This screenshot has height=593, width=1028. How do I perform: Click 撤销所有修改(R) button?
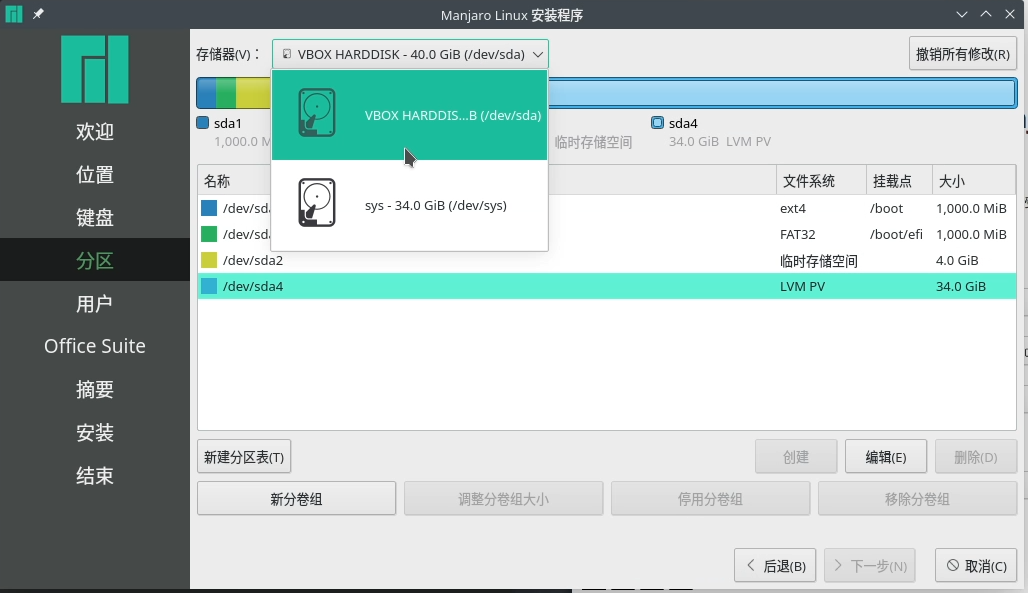click(962, 54)
